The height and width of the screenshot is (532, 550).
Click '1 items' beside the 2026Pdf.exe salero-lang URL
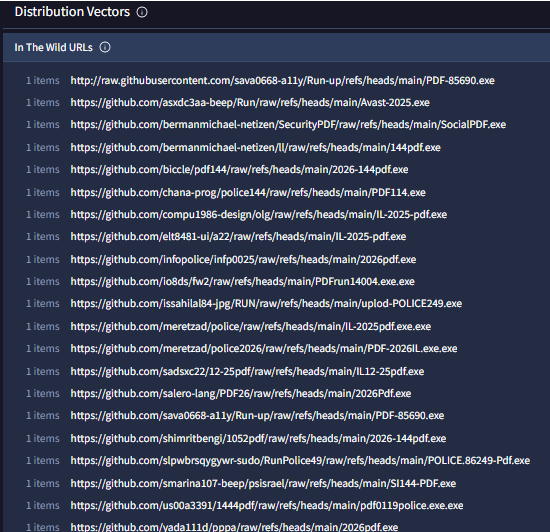pyautogui.click(x=43, y=393)
